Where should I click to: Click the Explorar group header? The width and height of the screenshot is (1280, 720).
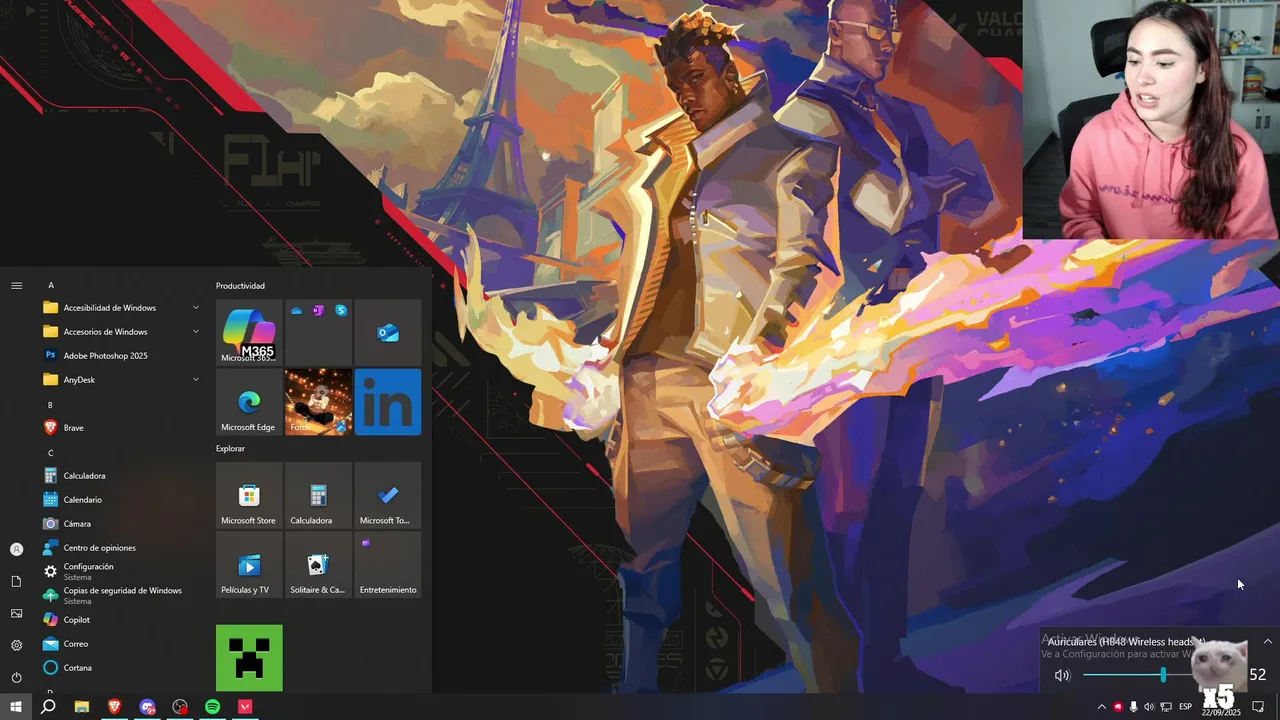[x=230, y=449]
